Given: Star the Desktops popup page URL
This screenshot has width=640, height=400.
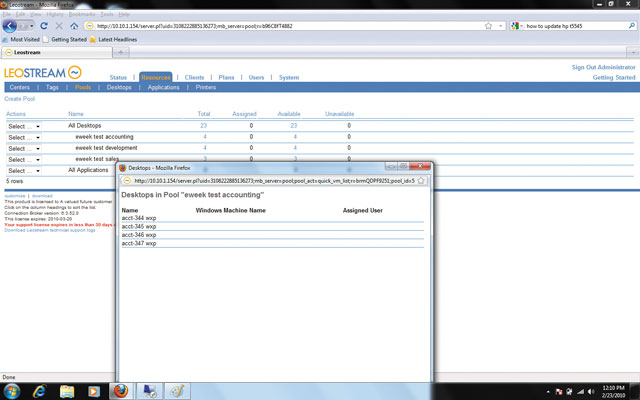Looking at the screenshot, I should click(421, 180).
